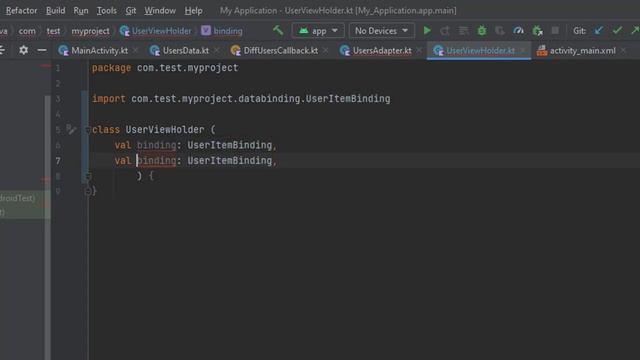The image size is (640, 360).
Task: Close the UserViewHolder.kt tab
Action: tap(523, 51)
